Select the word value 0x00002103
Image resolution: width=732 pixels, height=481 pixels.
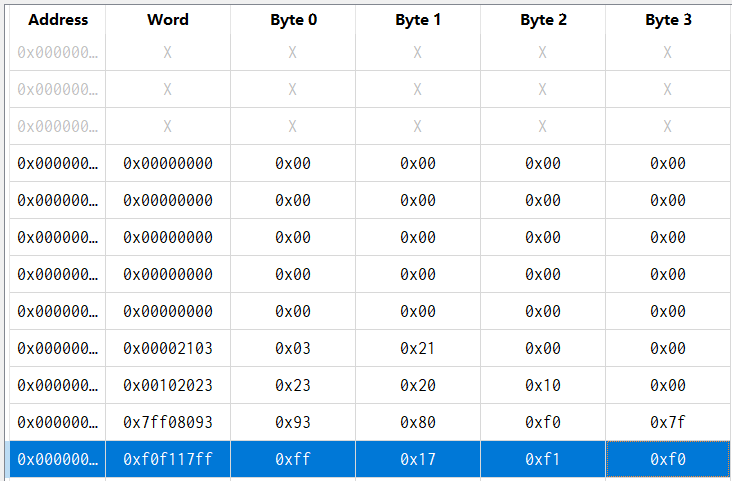(168, 348)
